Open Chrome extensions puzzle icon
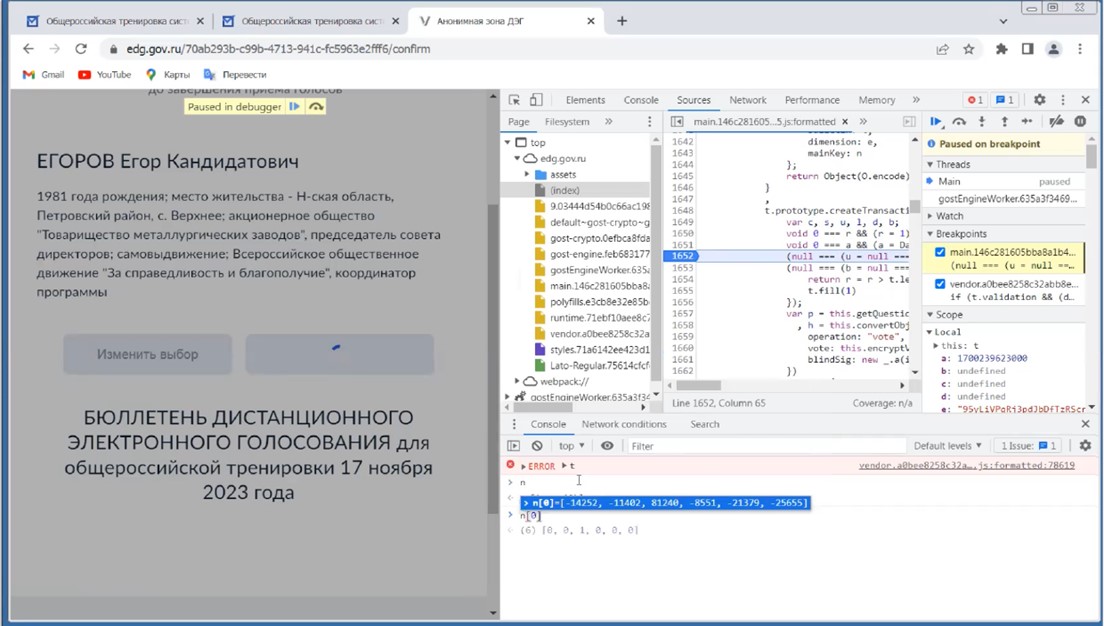Viewport: 1104px width, 626px height. [x=1001, y=49]
